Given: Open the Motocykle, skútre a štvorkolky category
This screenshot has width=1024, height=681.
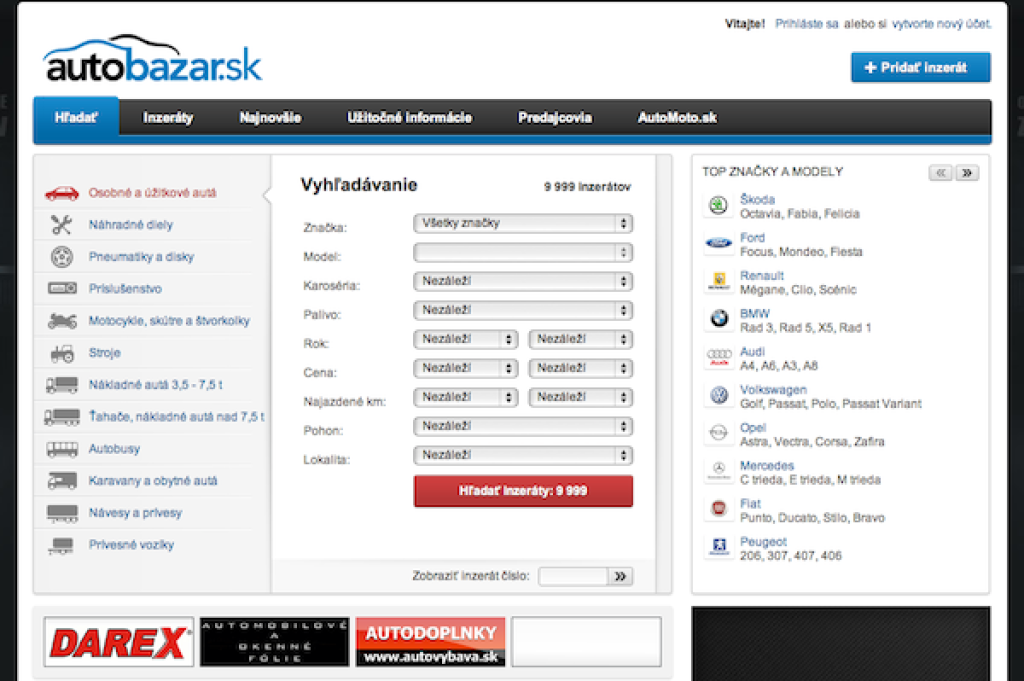Looking at the screenshot, I should point(169,321).
